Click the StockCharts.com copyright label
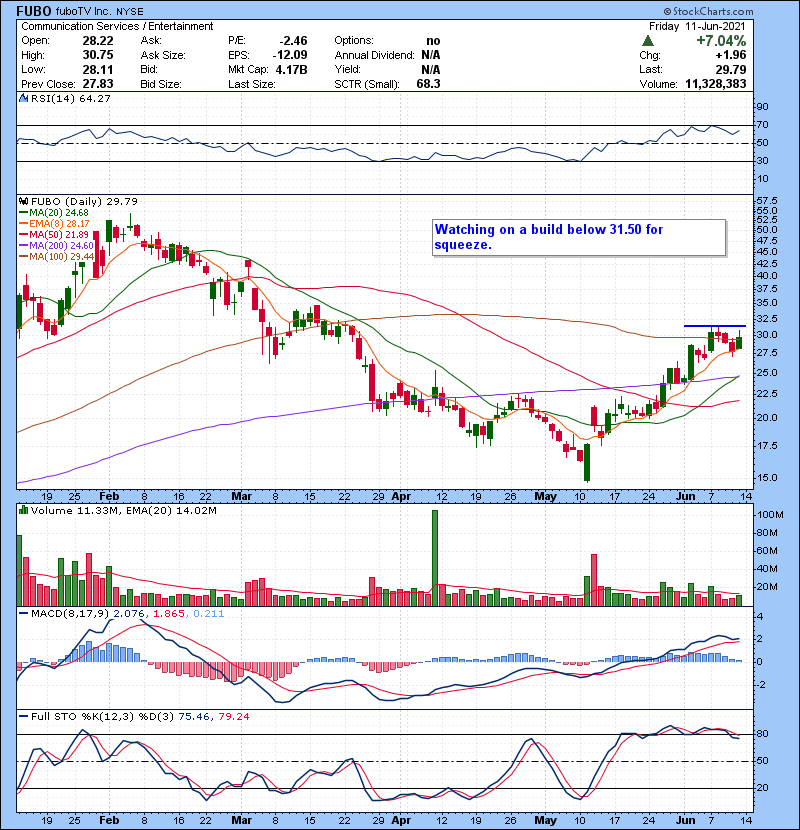 (x=708, y=11)
